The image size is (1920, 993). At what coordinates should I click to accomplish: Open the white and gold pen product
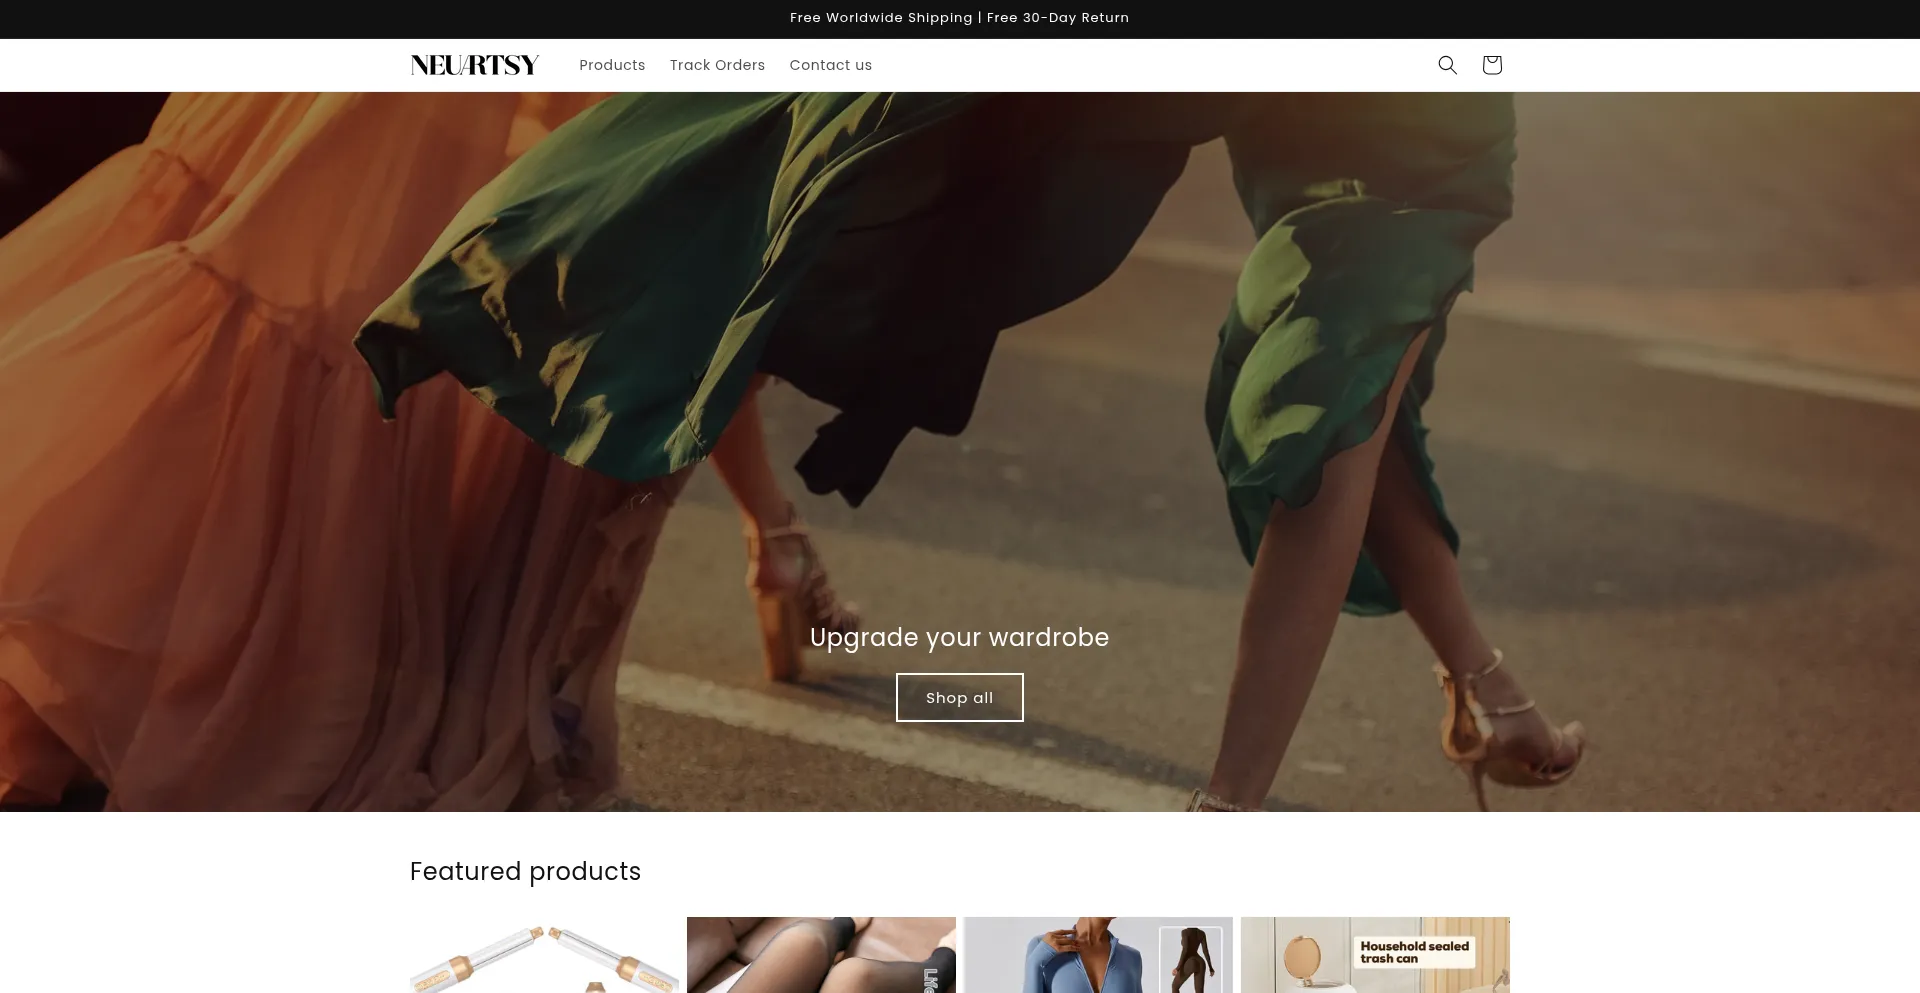[544, 955]
